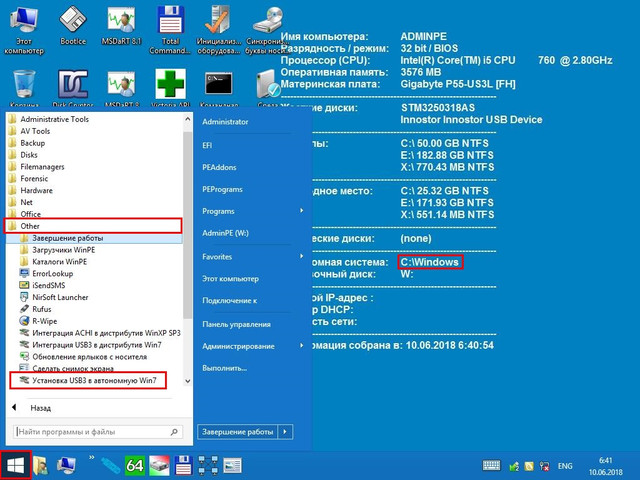Viewport: 640px width, 480px height.
Task: Focus the Найти программы и файлы search field
Action: (x=98, y=431)
